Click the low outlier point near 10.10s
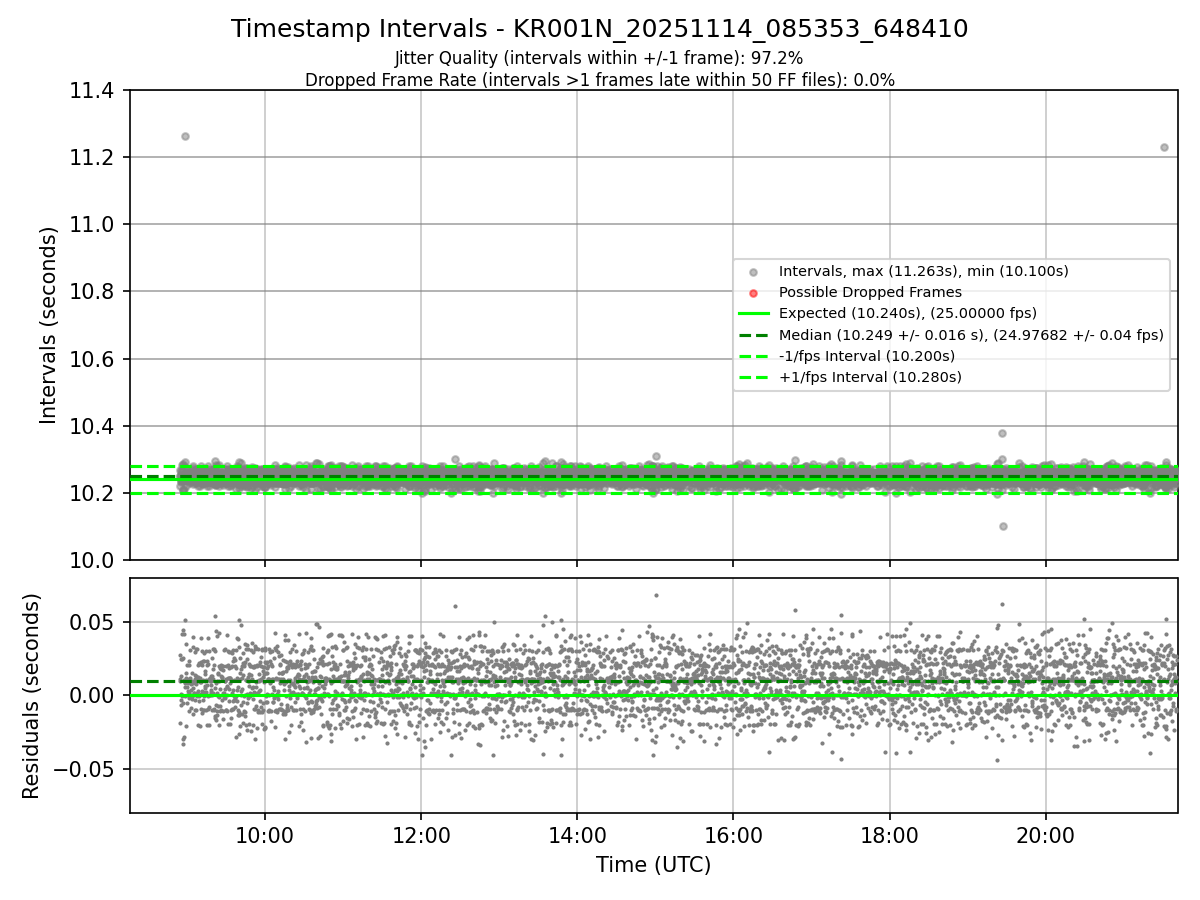 click(1003, 526)
